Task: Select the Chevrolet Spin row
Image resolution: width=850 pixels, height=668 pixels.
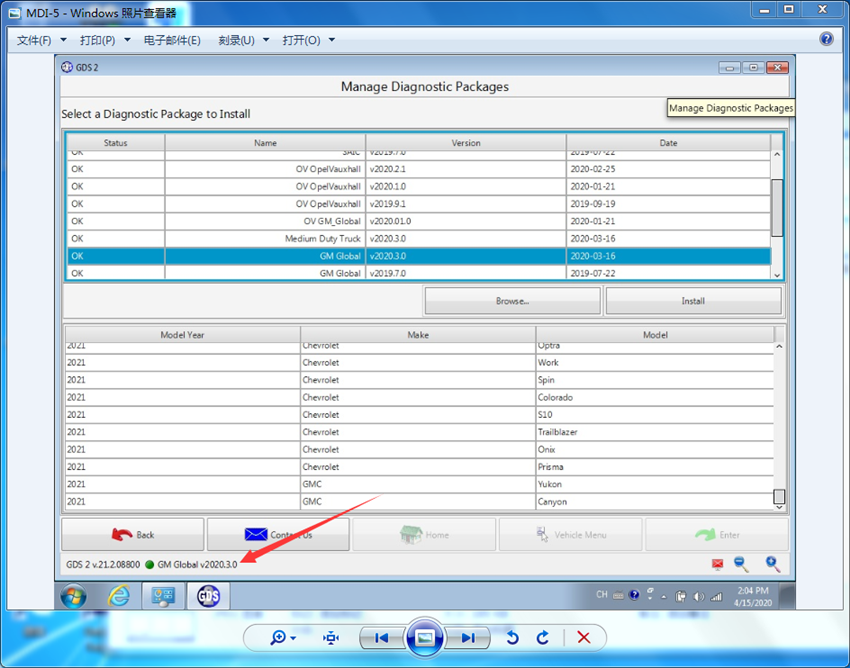Action: pyautogui.click(x=420, y=380)
